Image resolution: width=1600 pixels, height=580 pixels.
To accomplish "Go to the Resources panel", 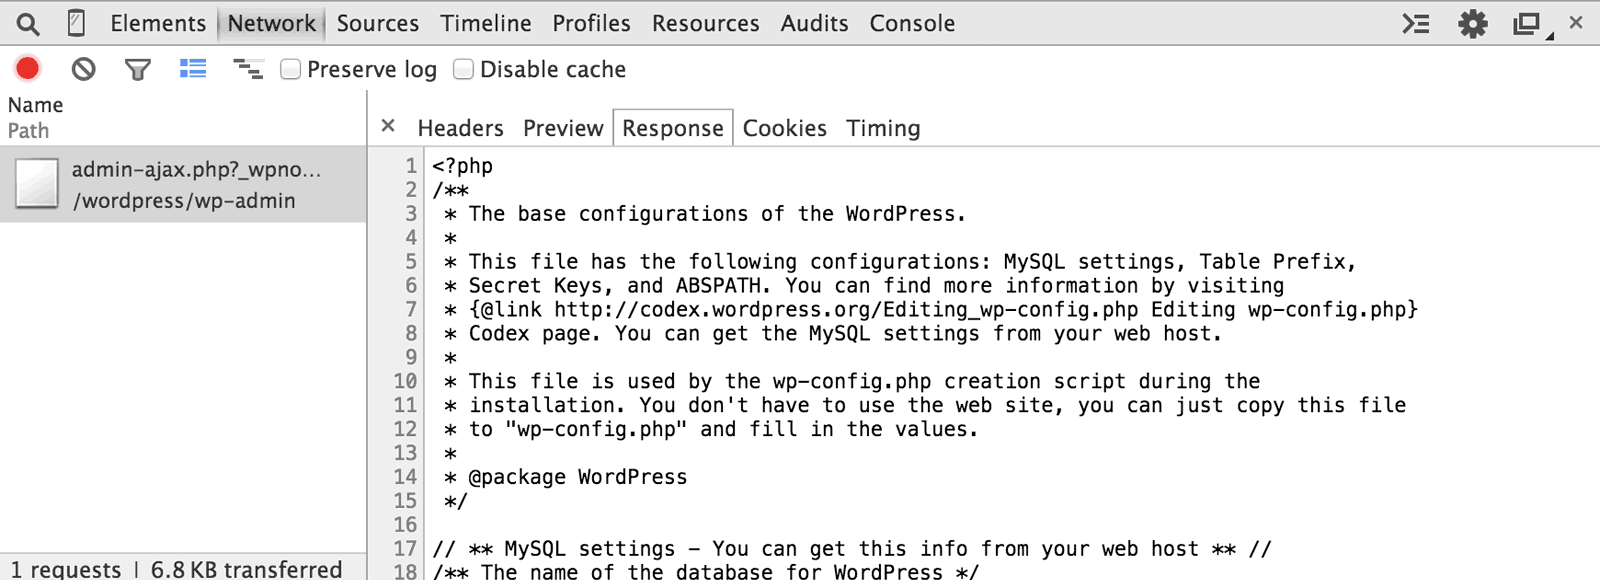I will pos(706,23).
